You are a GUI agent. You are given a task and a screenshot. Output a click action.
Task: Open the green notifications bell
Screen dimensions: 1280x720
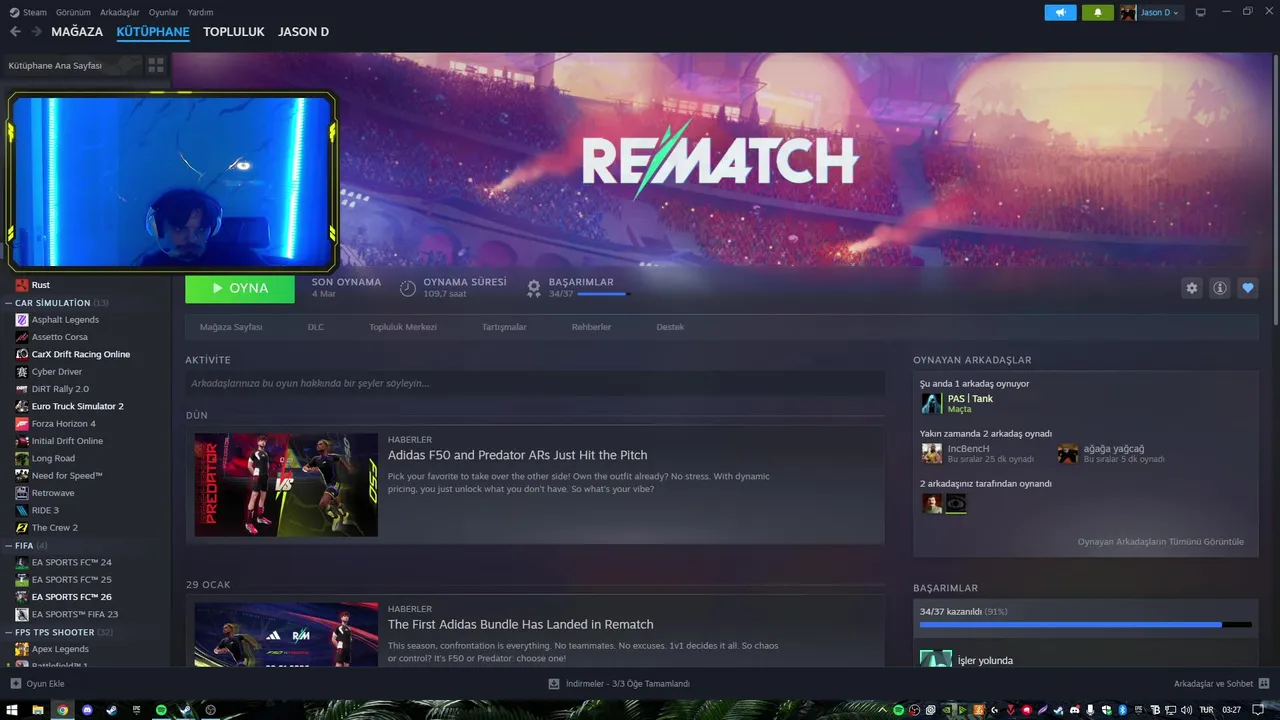1097,12
